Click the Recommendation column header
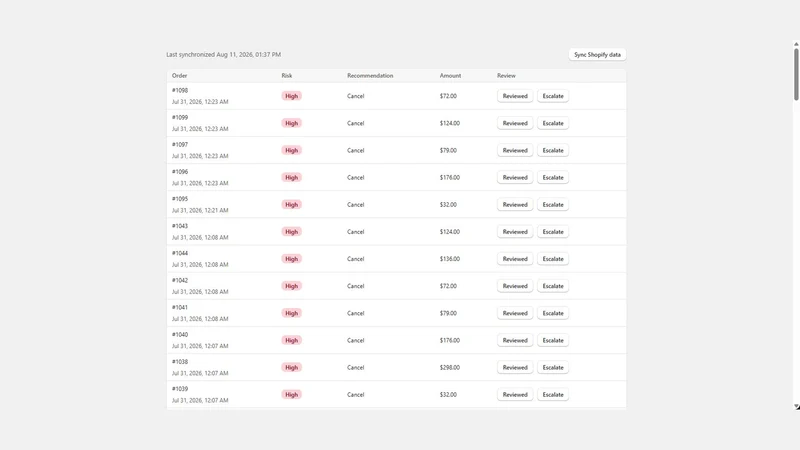 coord(370,76)
